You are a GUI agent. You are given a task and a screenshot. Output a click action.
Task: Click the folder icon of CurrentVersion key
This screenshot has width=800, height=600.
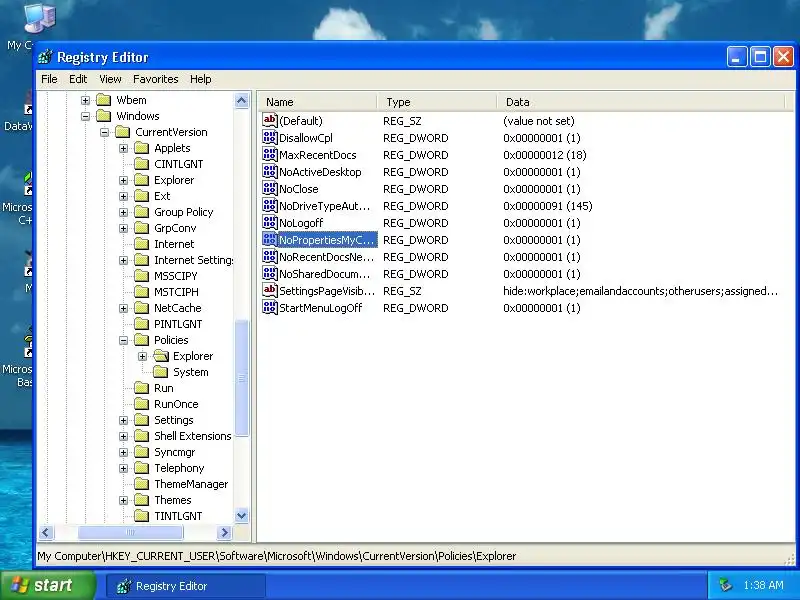[122, 132]
